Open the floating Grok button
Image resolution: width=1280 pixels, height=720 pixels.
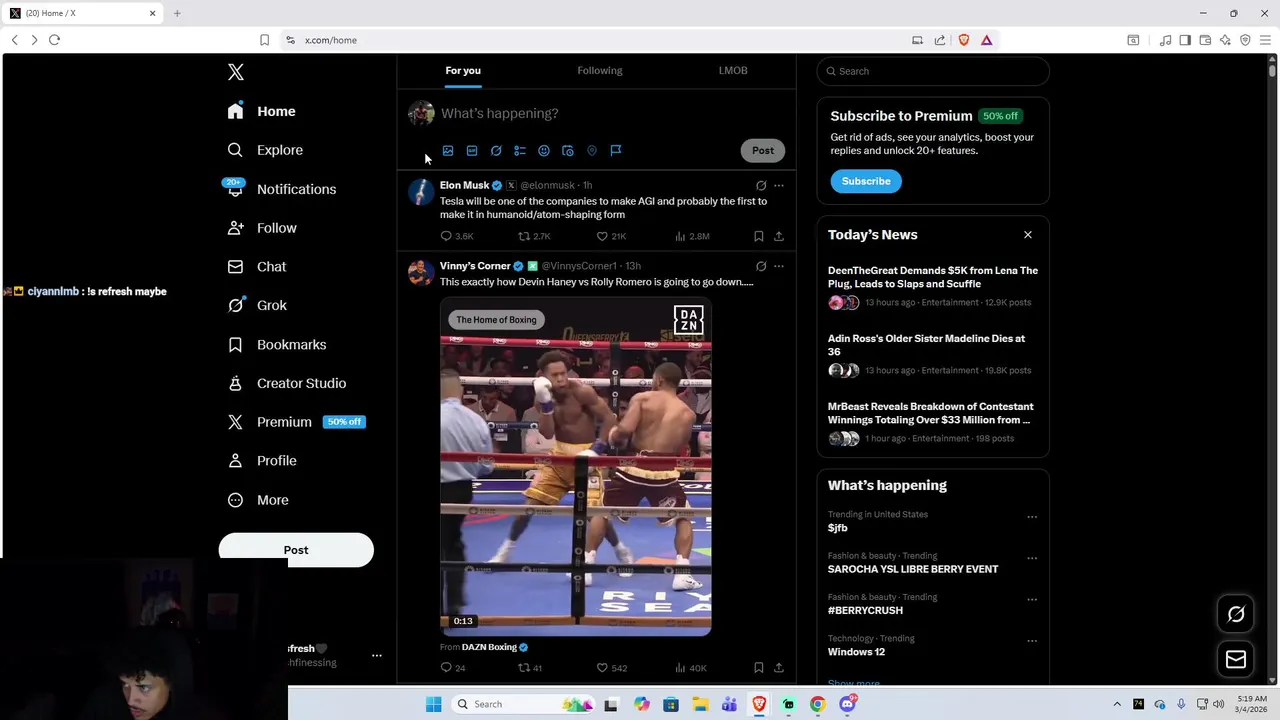pyautogui.click(x=1236, y=614)
